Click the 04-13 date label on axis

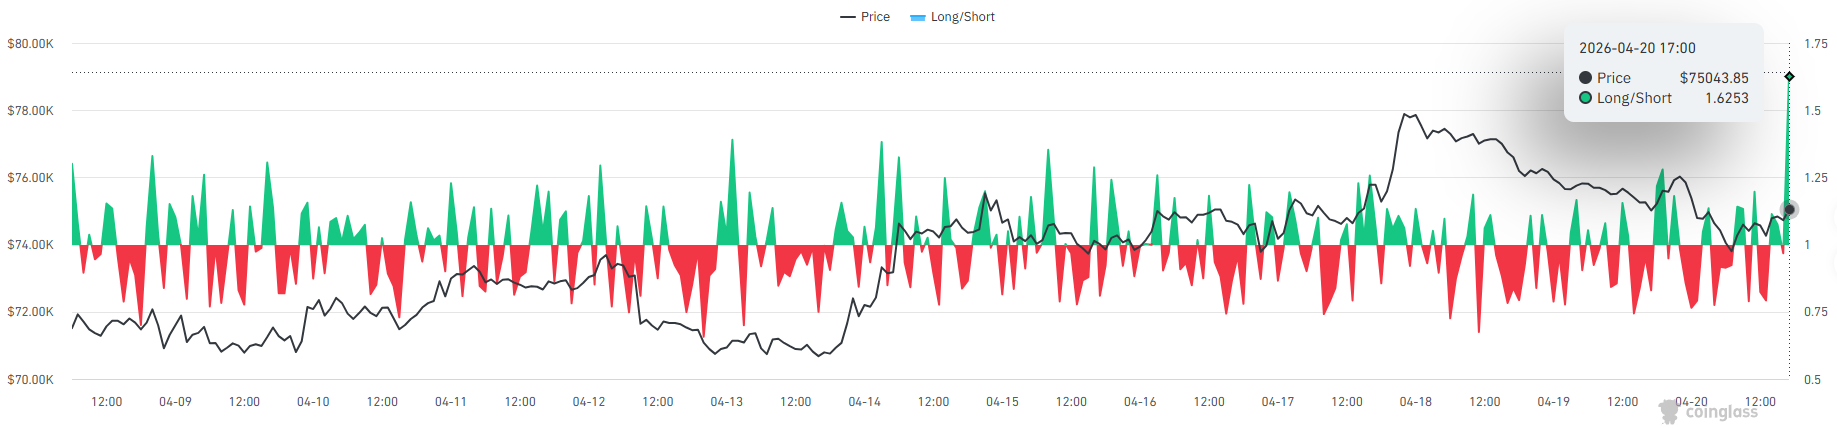point(726,402)
